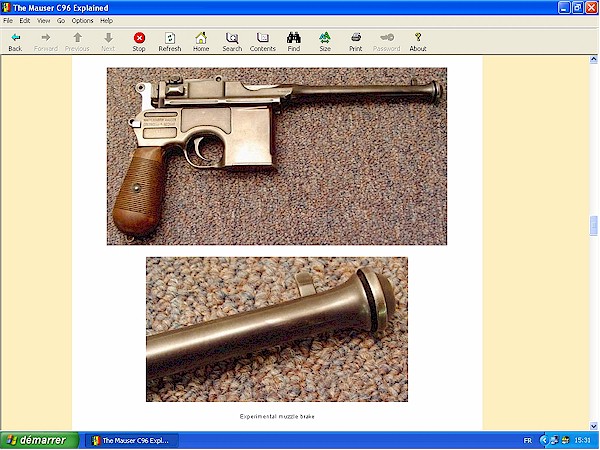The height and width of the screenshot is (450, 600).
Task: Click the vertical scrollbar up arrow
Action: click(593, 59)
